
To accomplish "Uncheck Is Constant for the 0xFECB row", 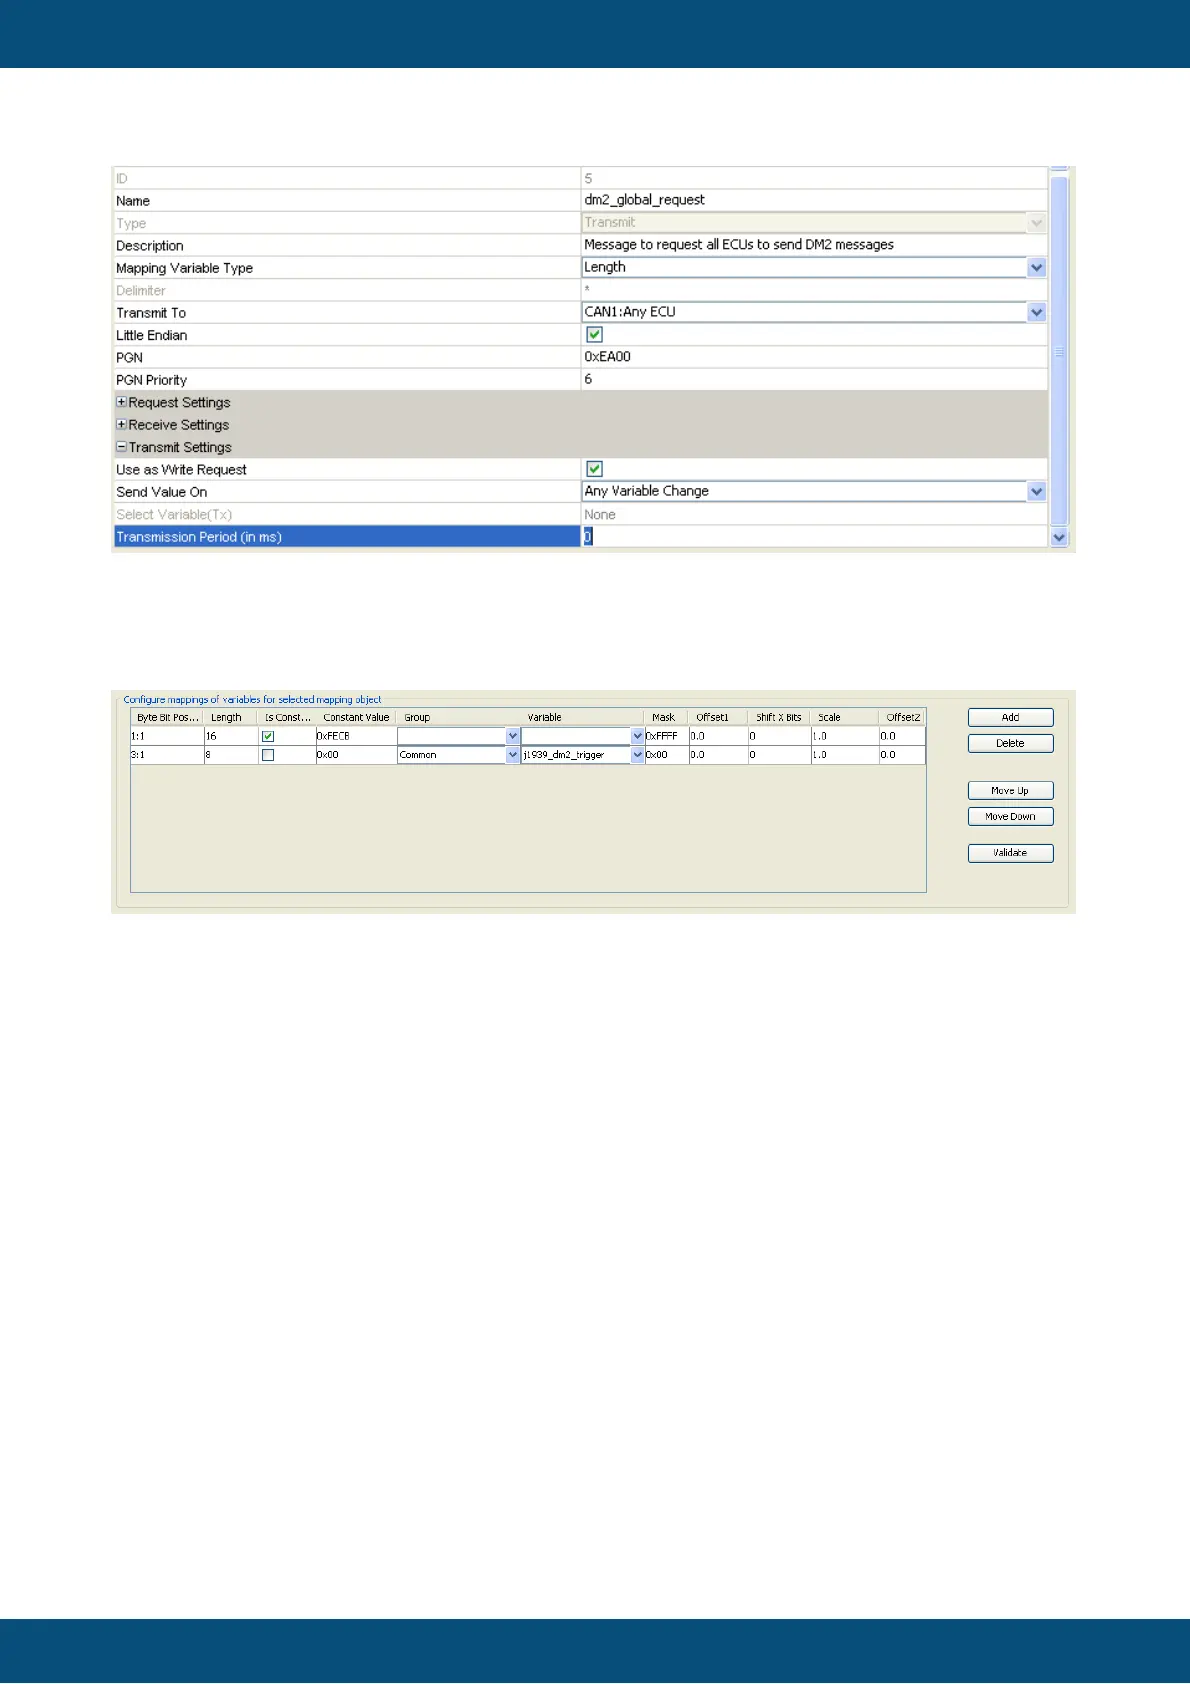I will point(268,736).
